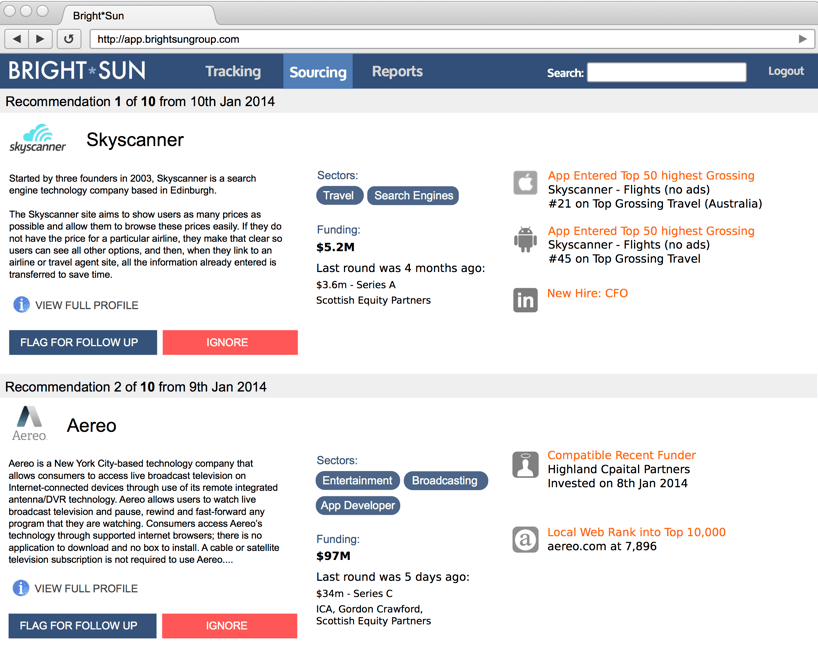Go back with the browser back arrow
The image size is (818, 647).
click(17, 39)
